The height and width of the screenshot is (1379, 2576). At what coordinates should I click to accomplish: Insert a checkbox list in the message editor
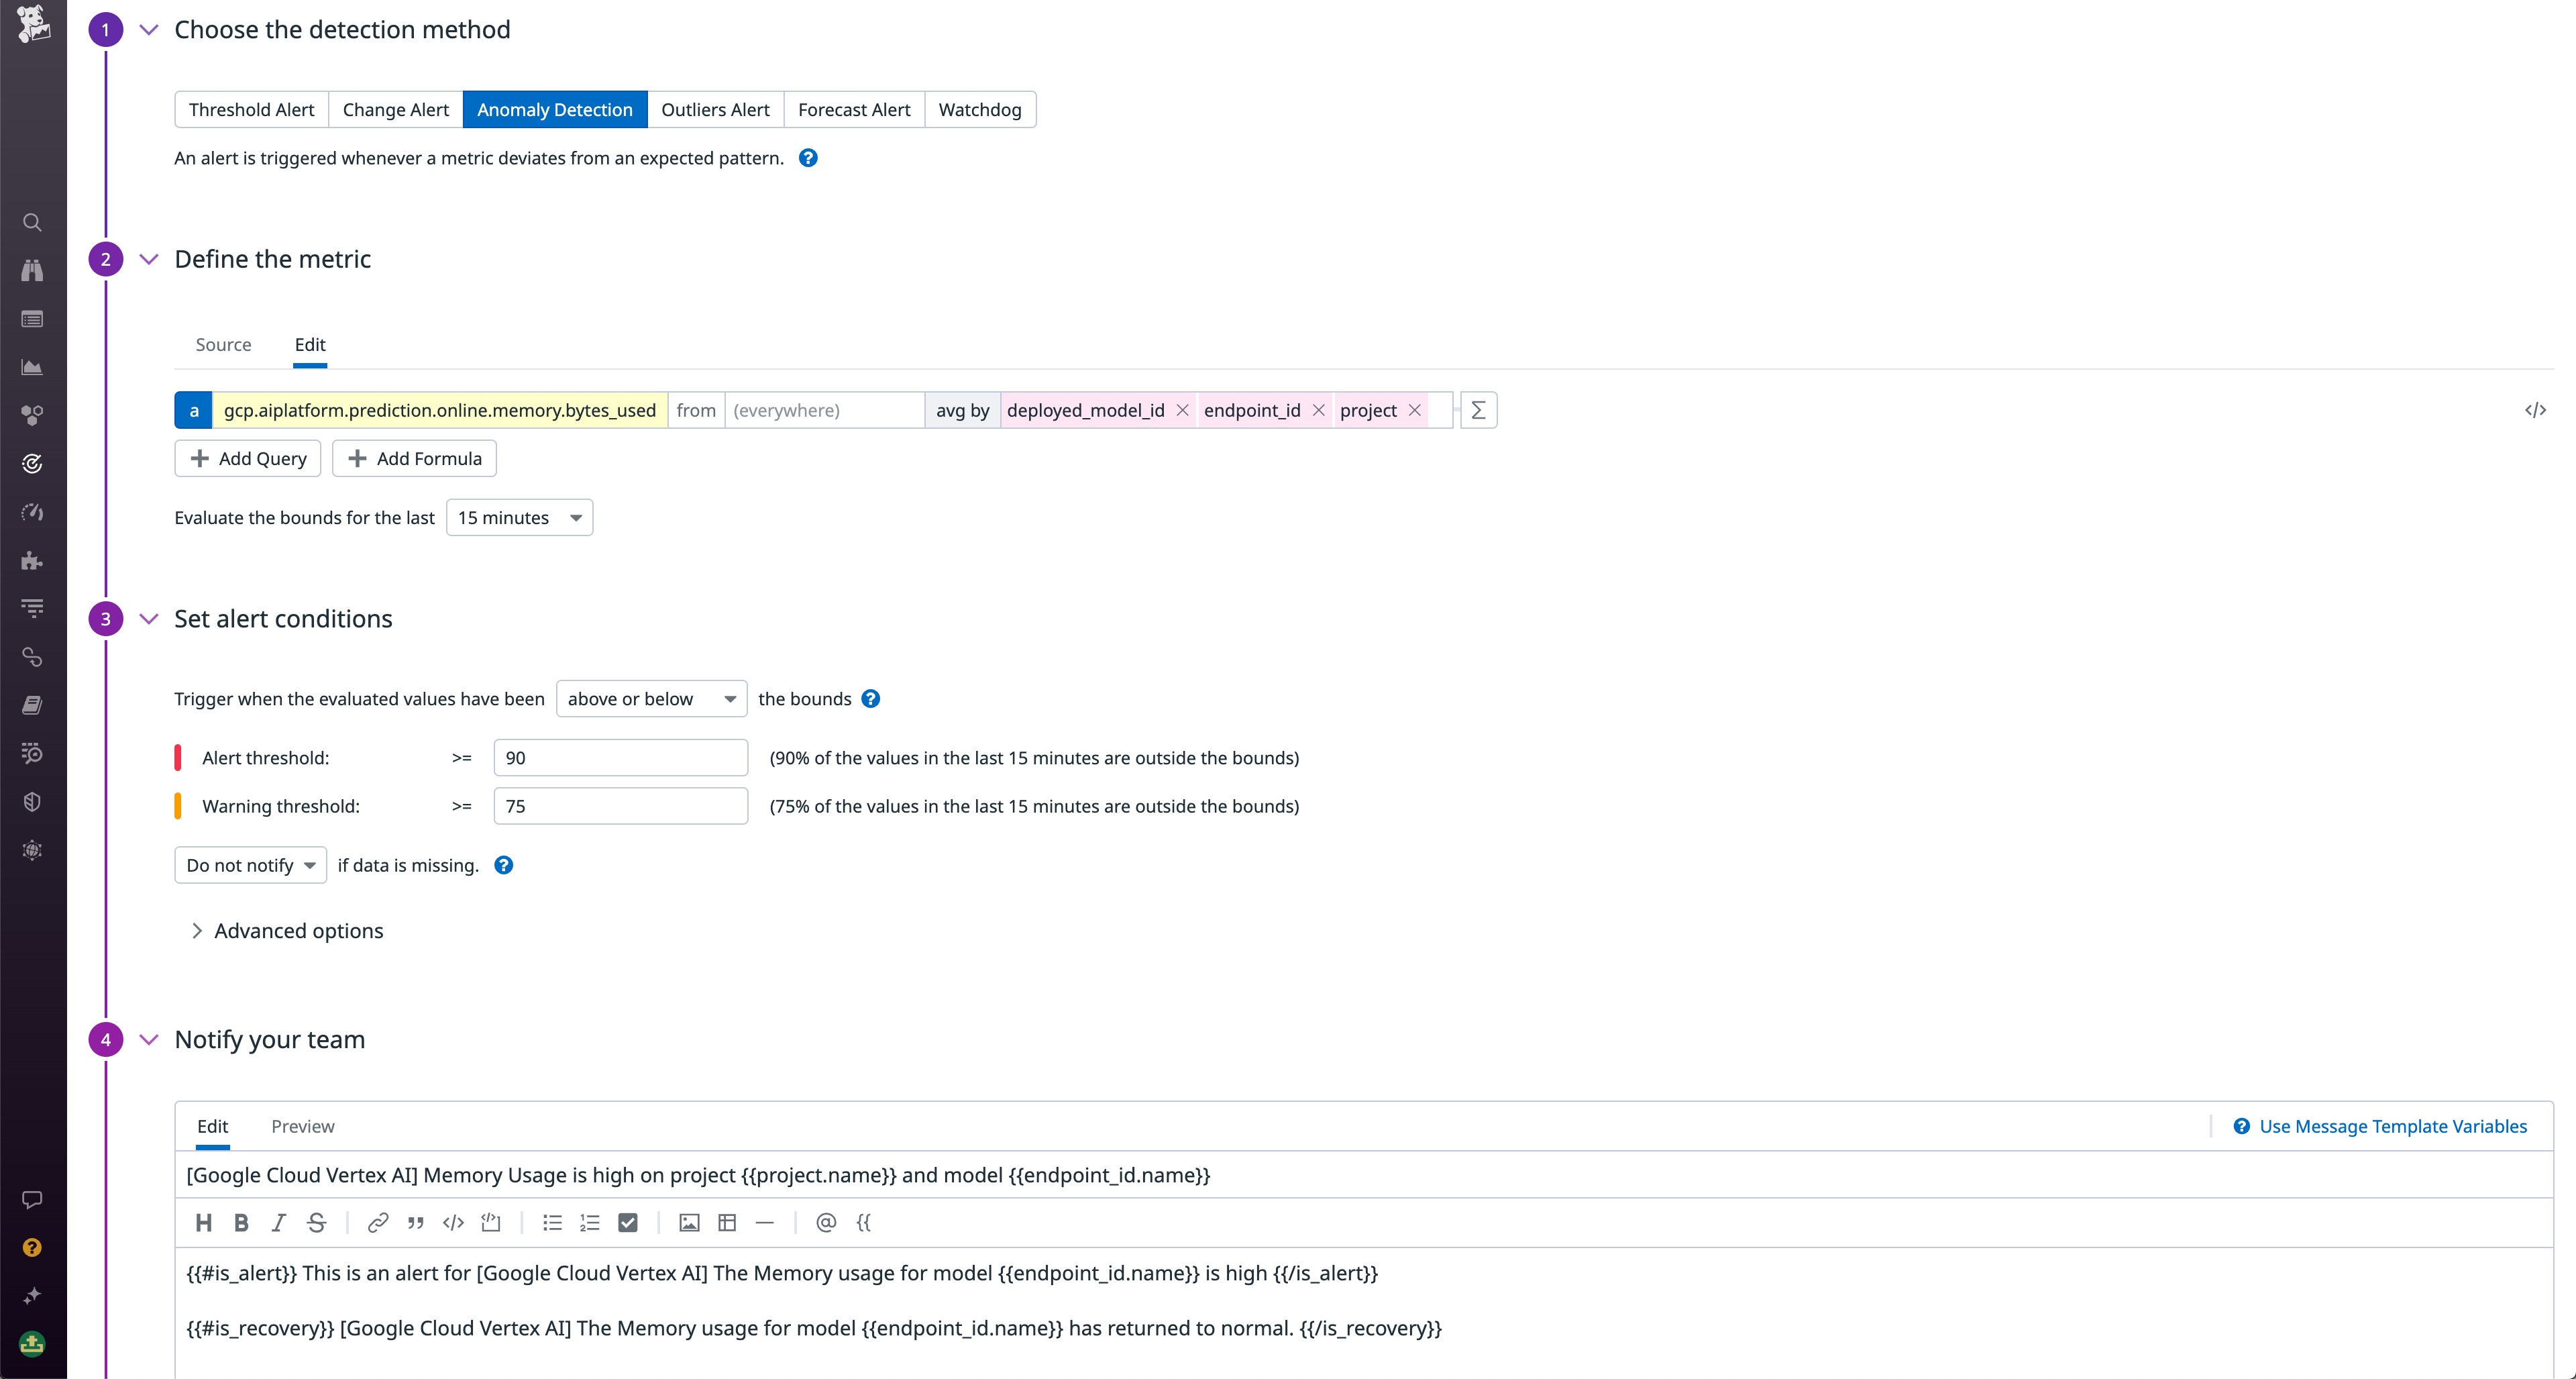[628, 1222]
